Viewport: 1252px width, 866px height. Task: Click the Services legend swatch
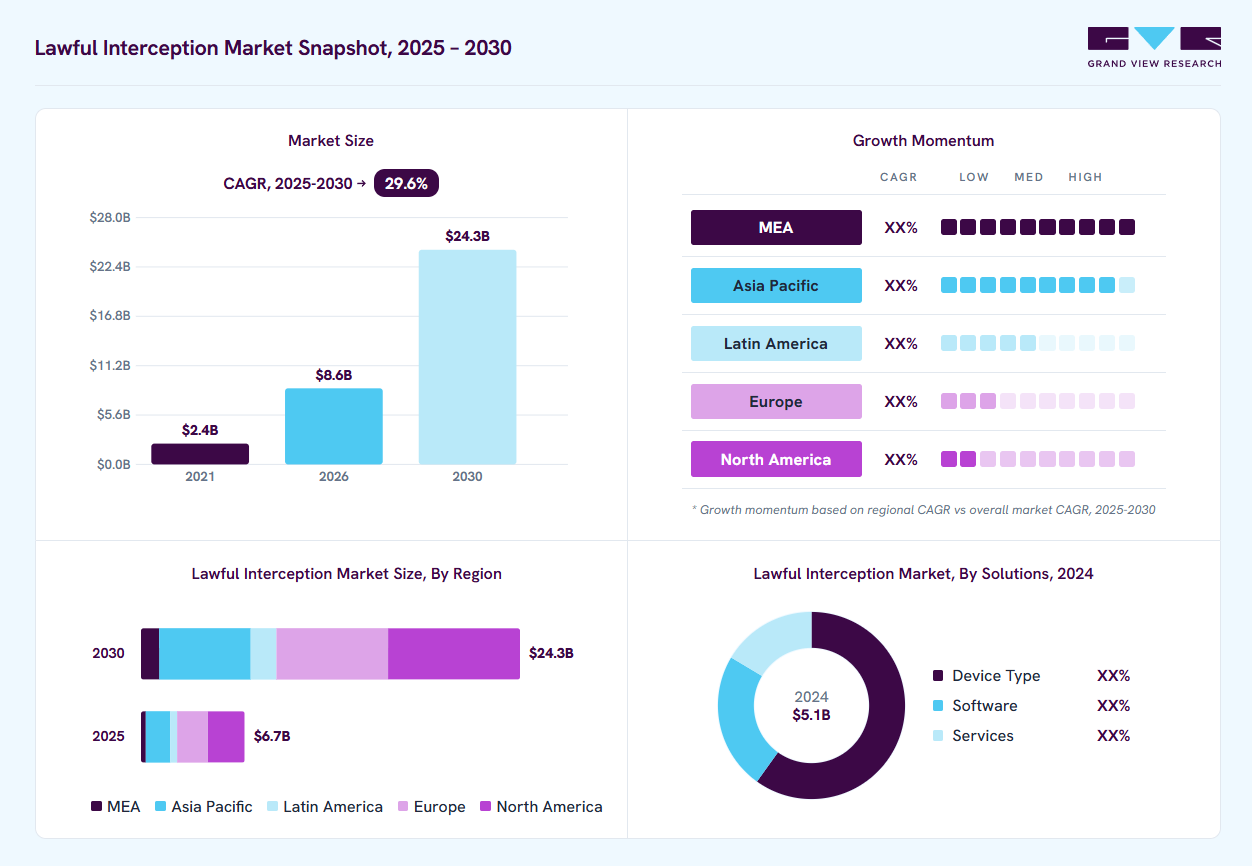[937, 736]
